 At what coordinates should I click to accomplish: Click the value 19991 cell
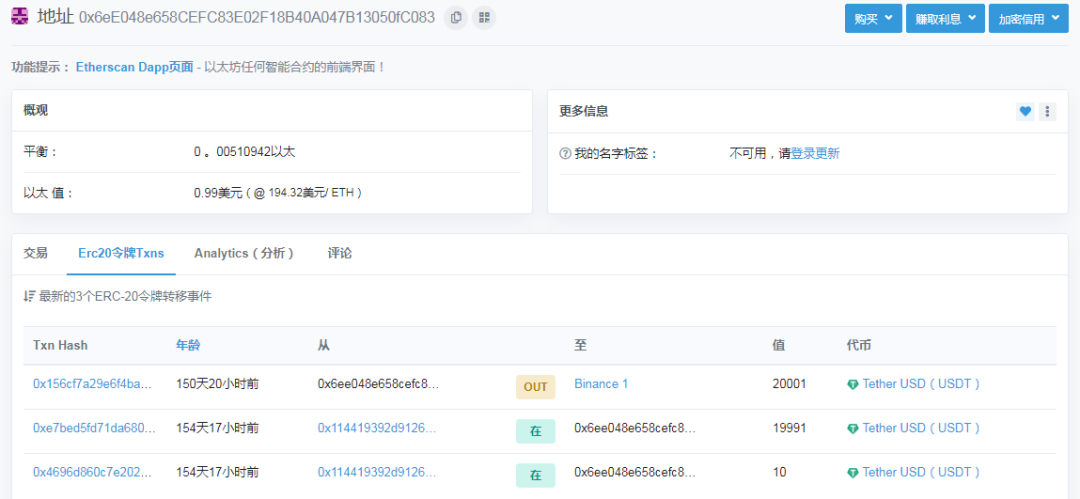click(x=789, y=428)
